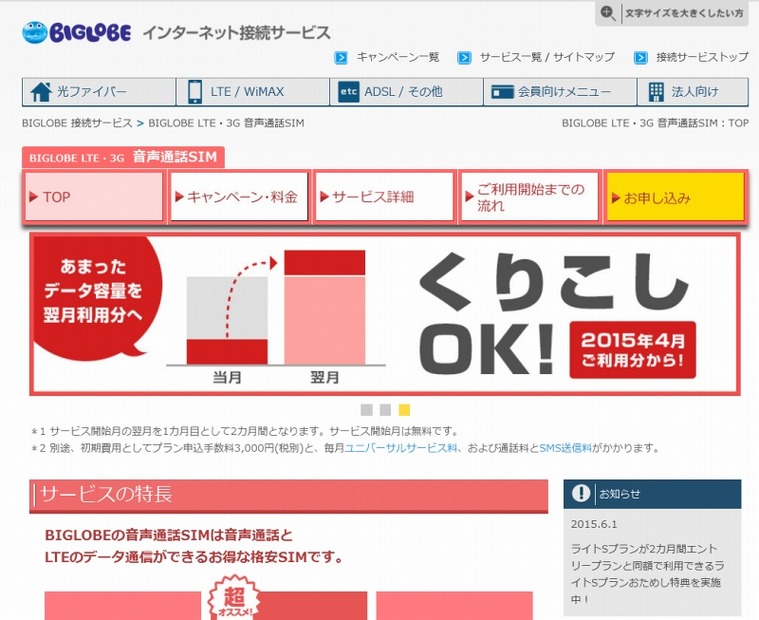Click the BIGLOBE LTE・3G 音声通話SIM : TOP text

click(655, 123)
